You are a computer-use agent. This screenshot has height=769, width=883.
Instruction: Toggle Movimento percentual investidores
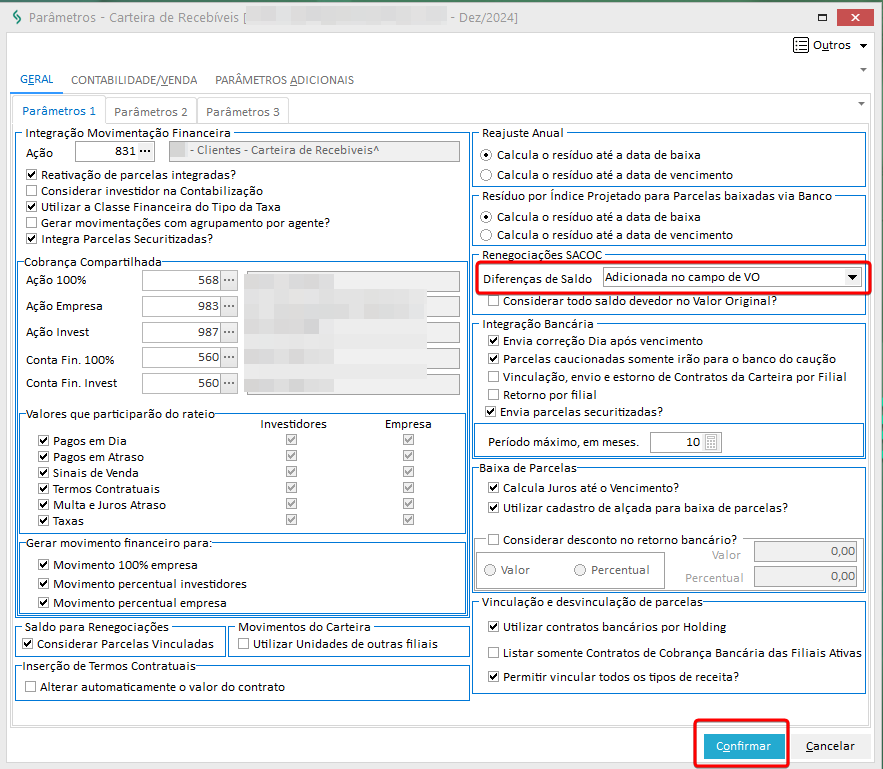coord(43,583)
